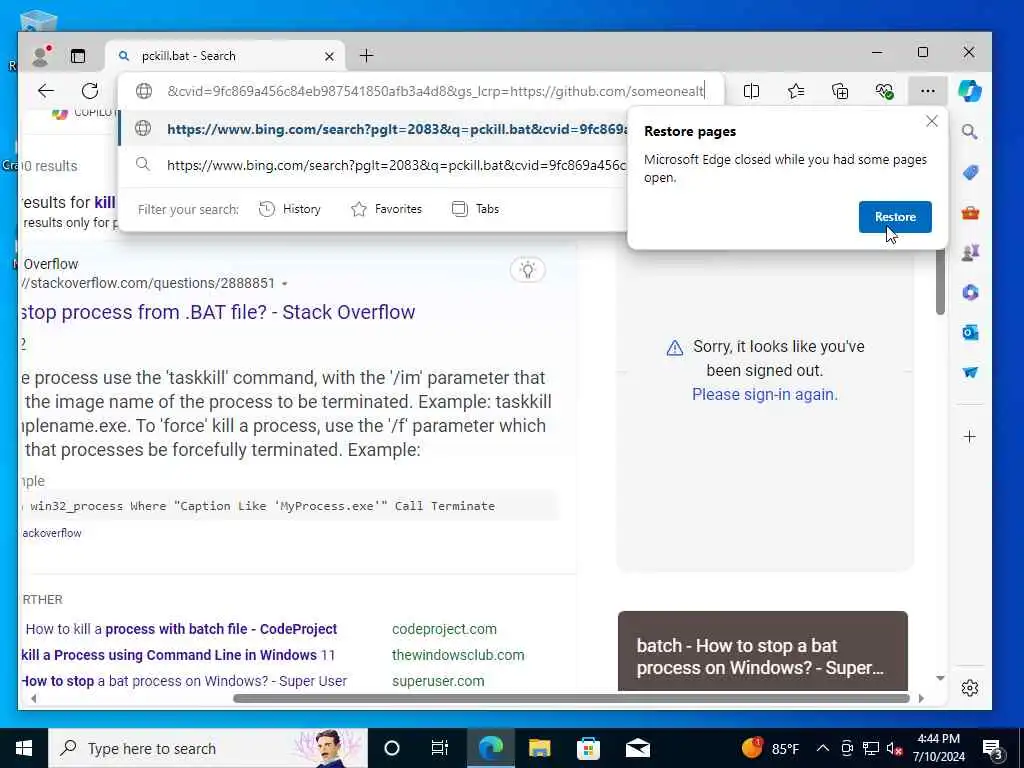Open Copilot icon in top-right corner
1024x768 pixels.
coord(969,91)
